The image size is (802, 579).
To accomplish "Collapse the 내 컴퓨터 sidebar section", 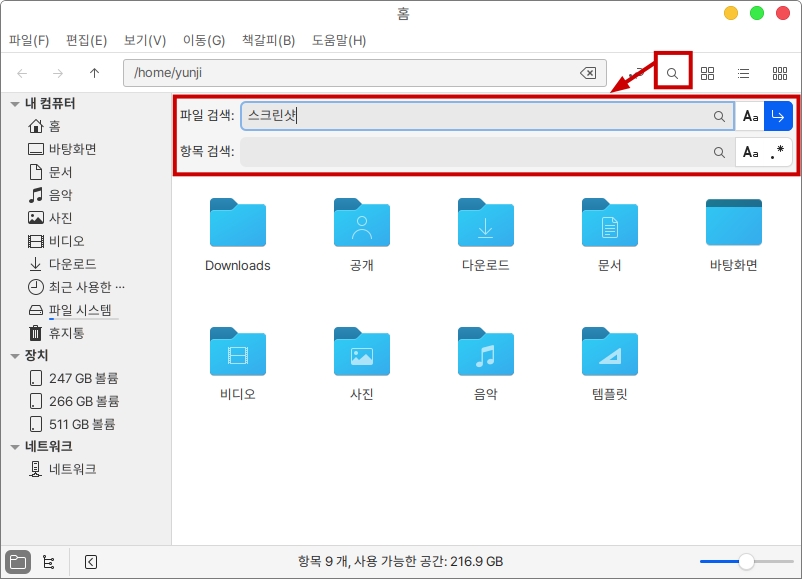I will pos(15,104).
